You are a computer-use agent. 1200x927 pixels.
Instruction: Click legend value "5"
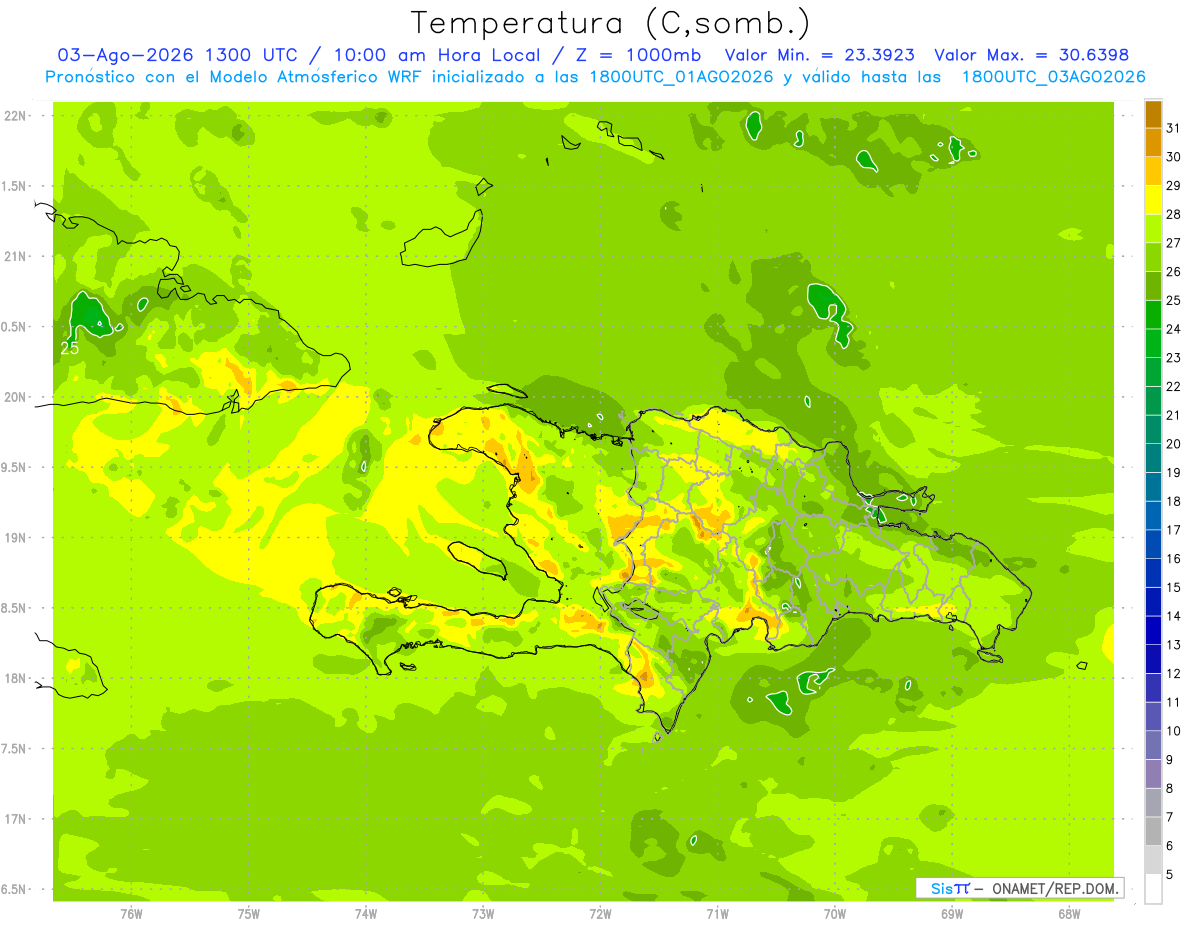[1170, 875]
